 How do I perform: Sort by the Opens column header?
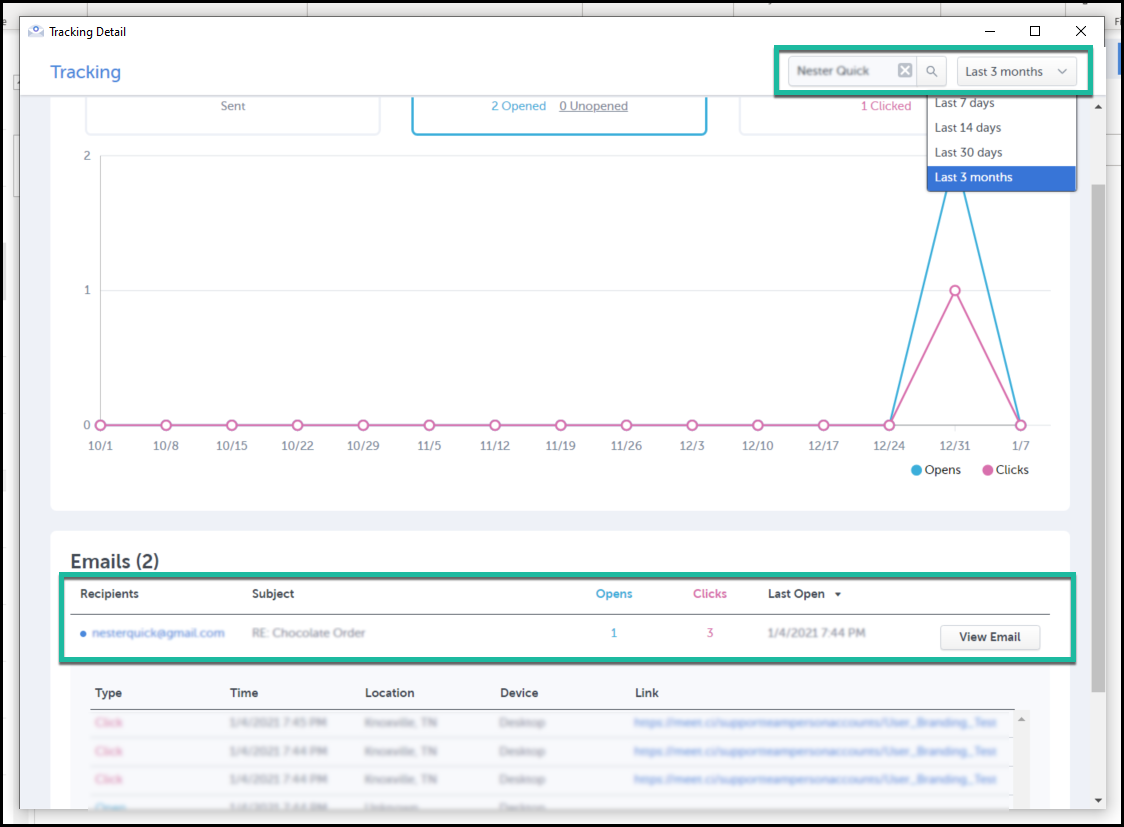(614, 594)
